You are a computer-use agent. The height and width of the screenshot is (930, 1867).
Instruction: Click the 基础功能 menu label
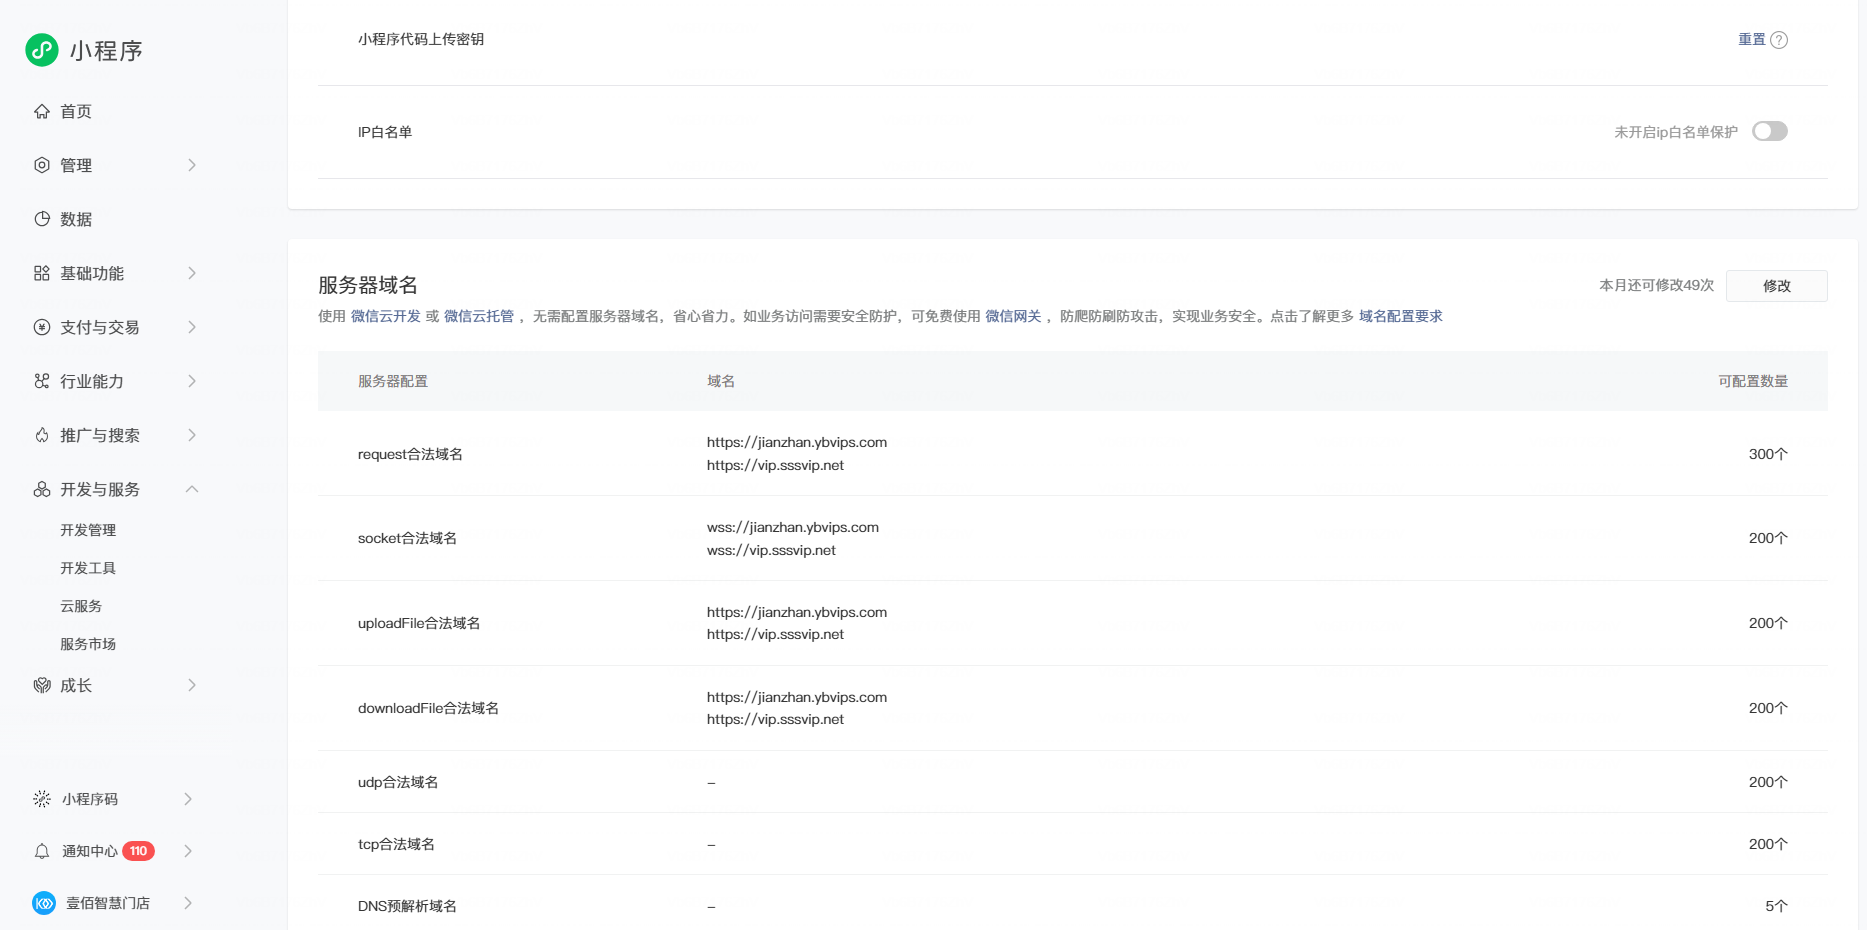tap(92, 273)
